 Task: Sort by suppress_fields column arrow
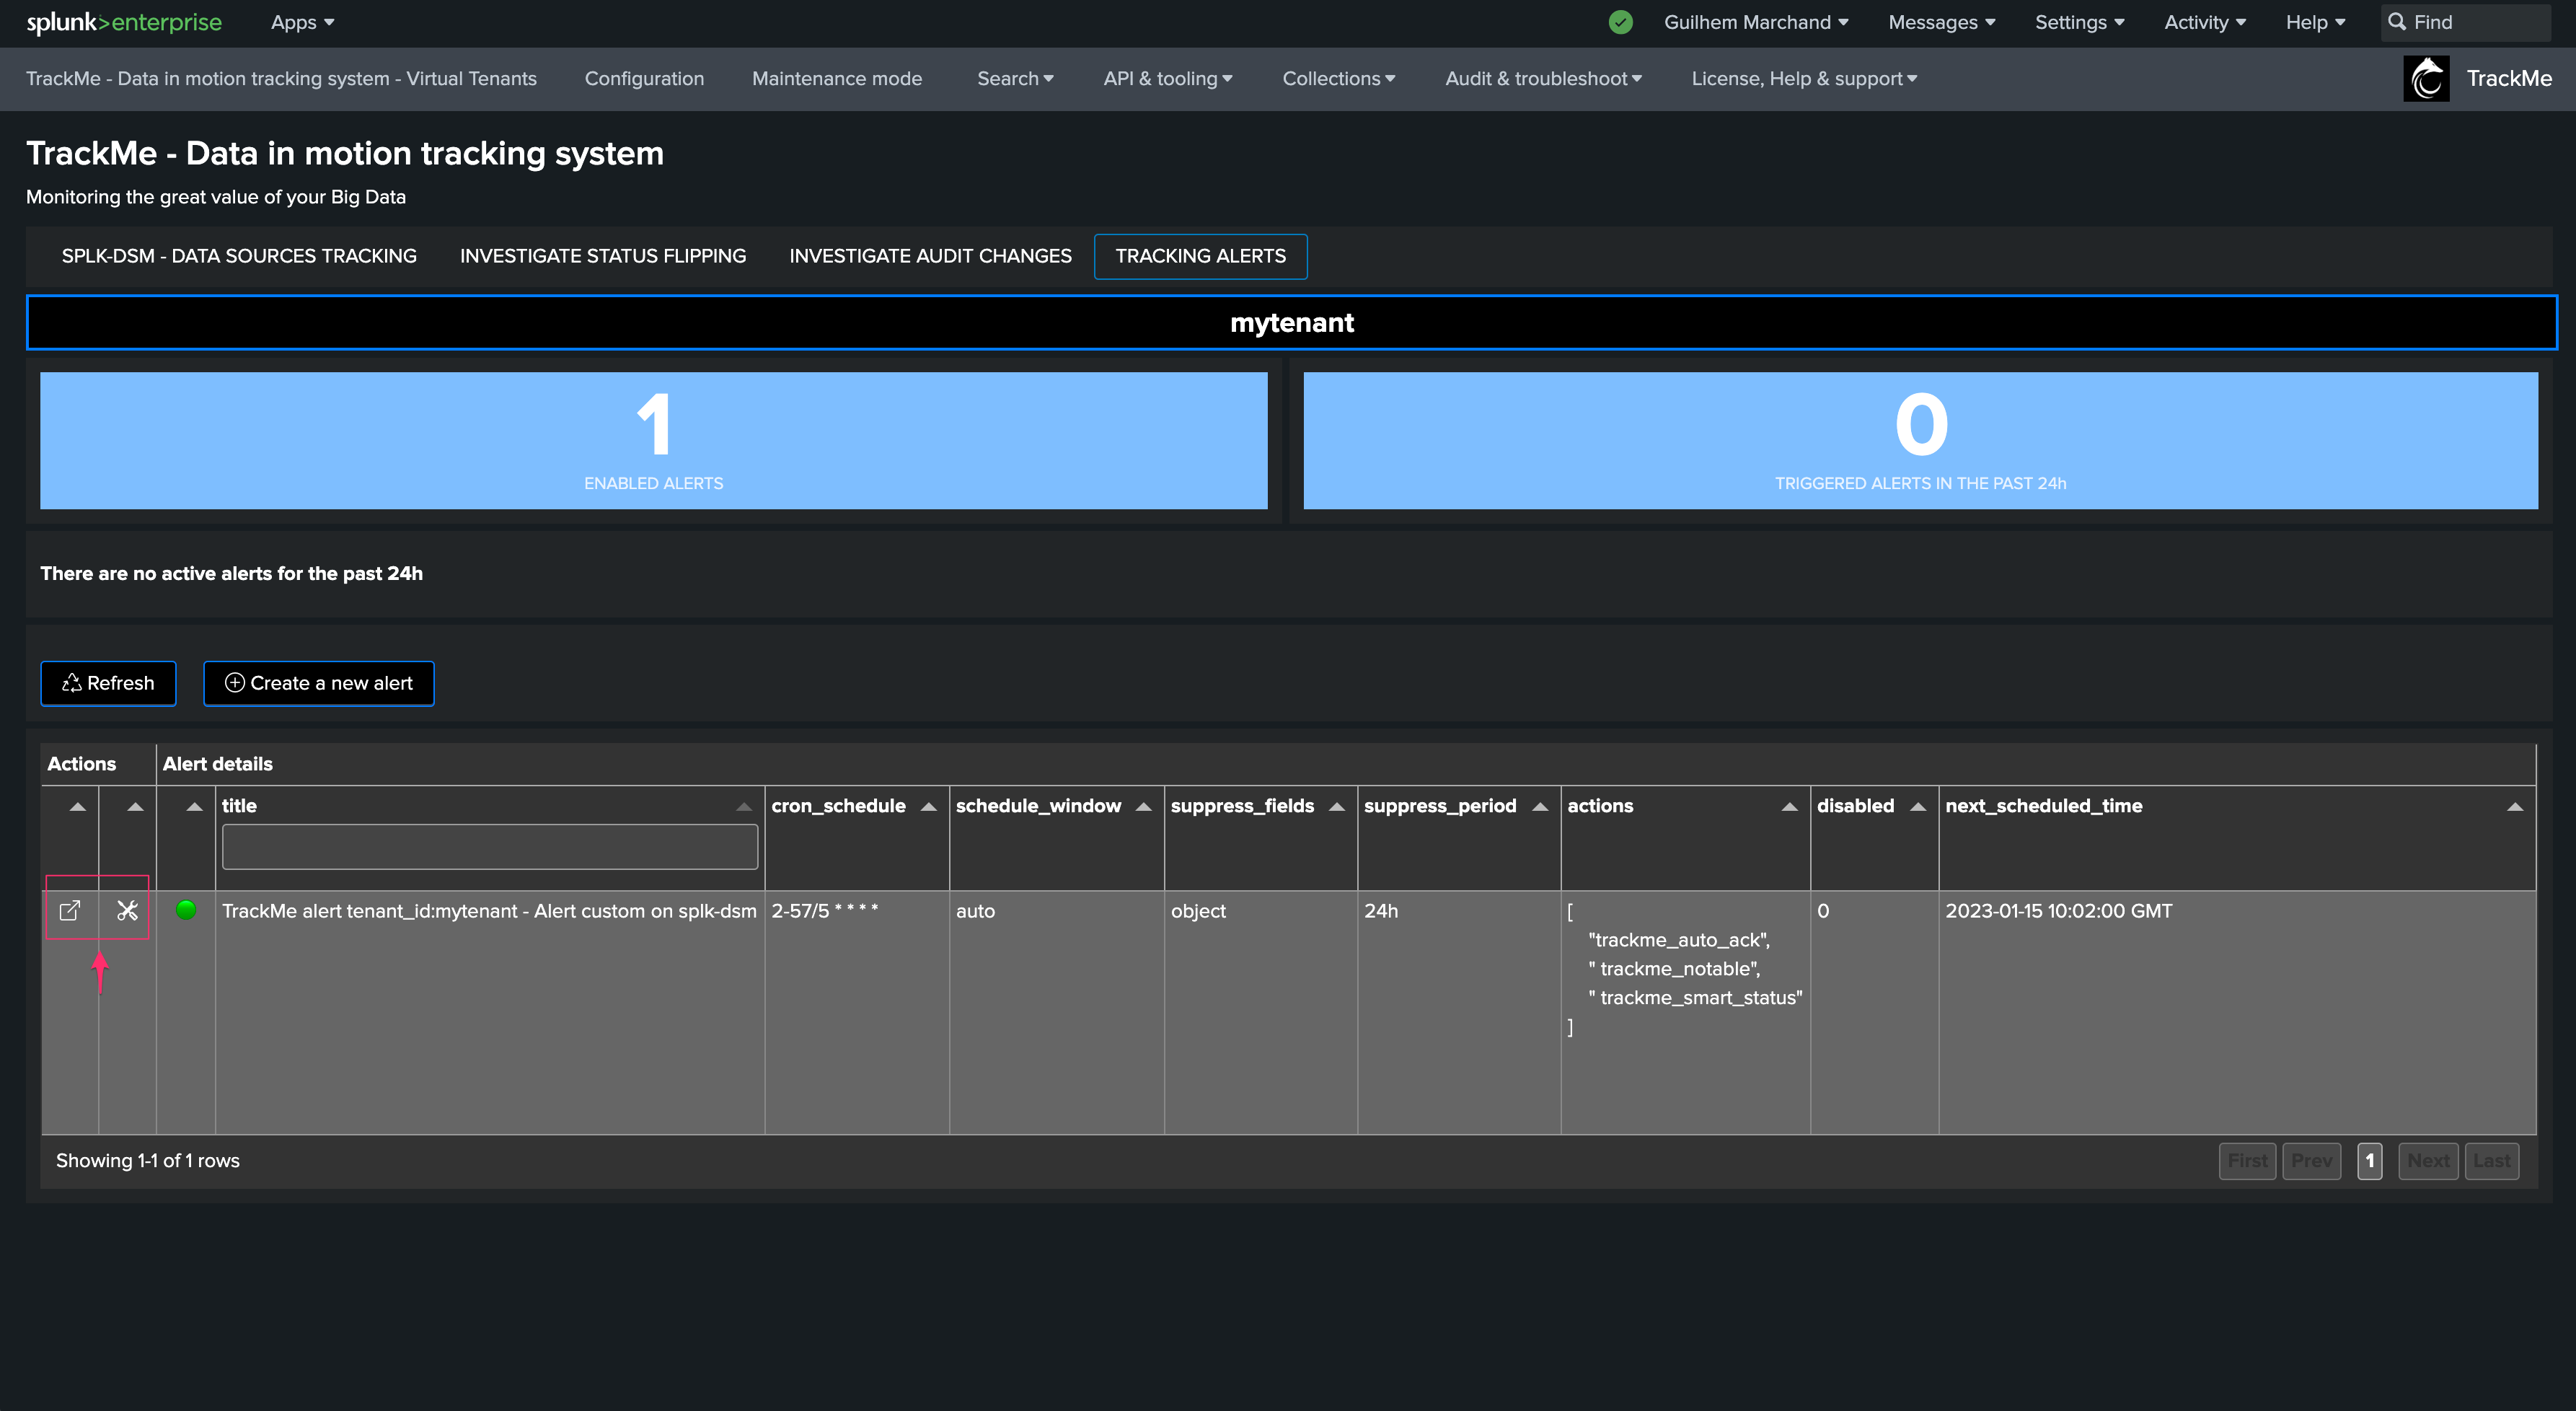1337,806
